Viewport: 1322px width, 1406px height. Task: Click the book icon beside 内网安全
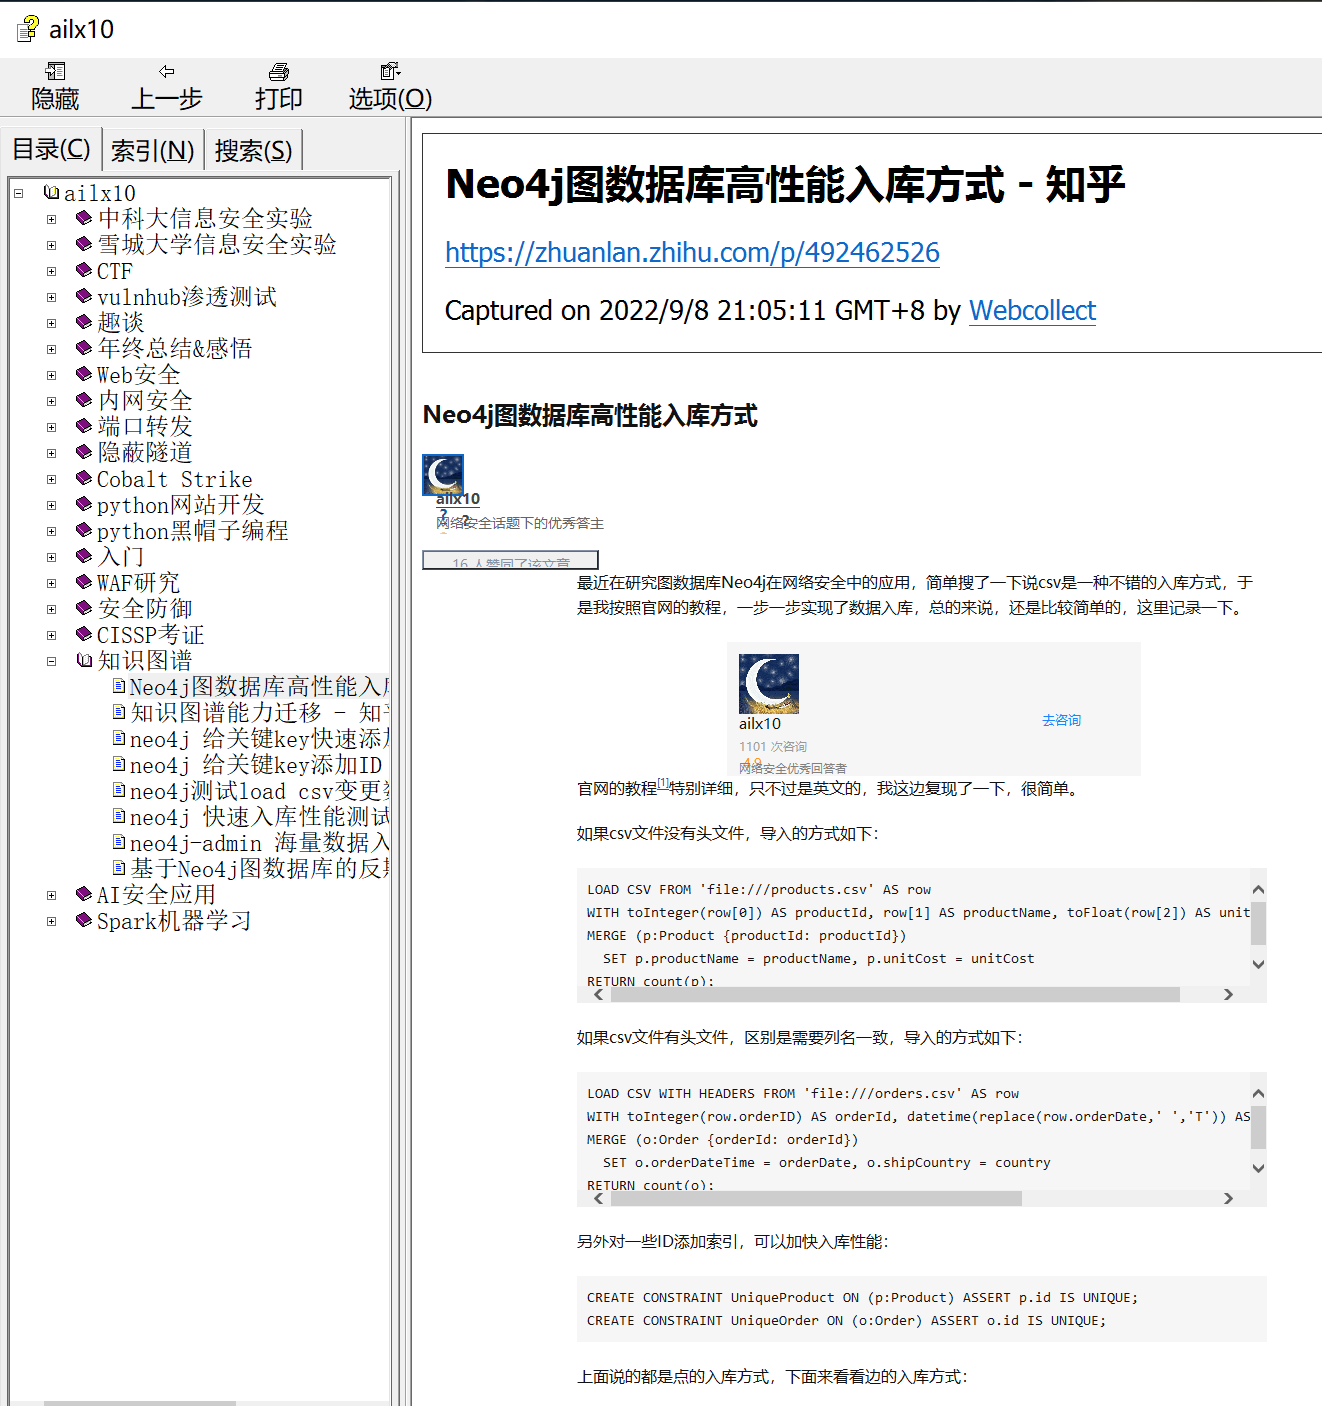84,400
